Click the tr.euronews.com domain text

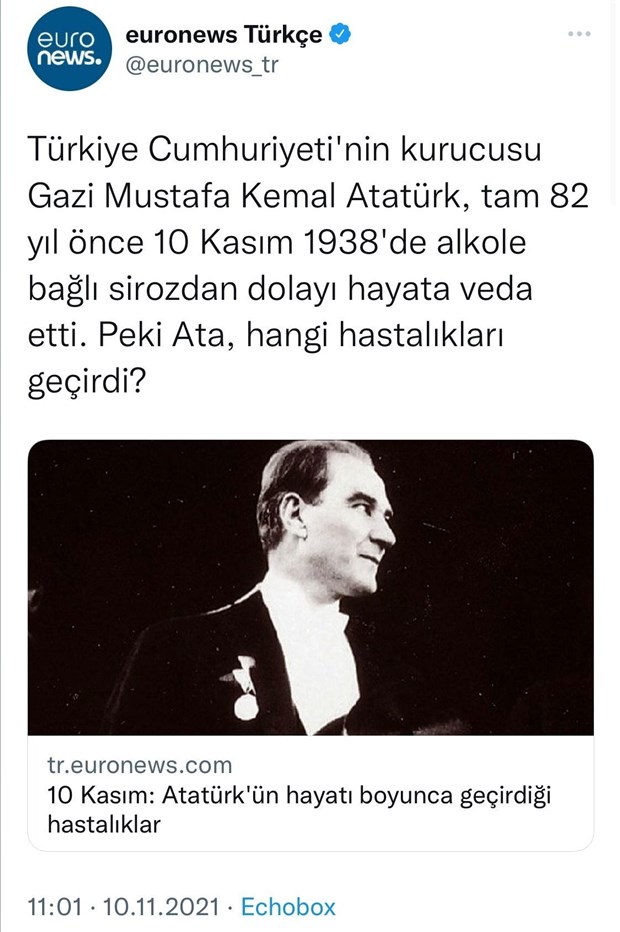139,766
